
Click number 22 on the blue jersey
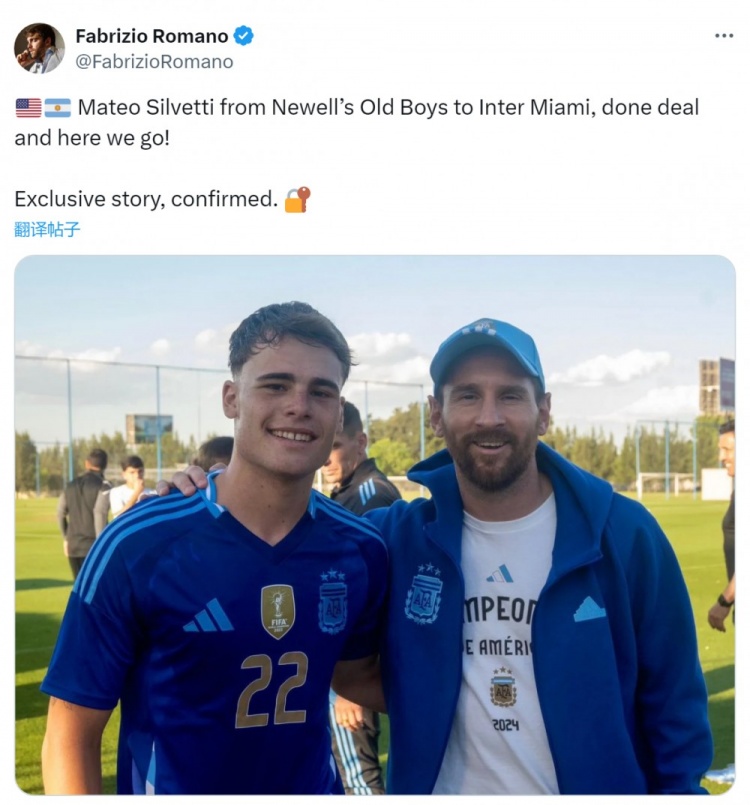click(x=272, y=688)
